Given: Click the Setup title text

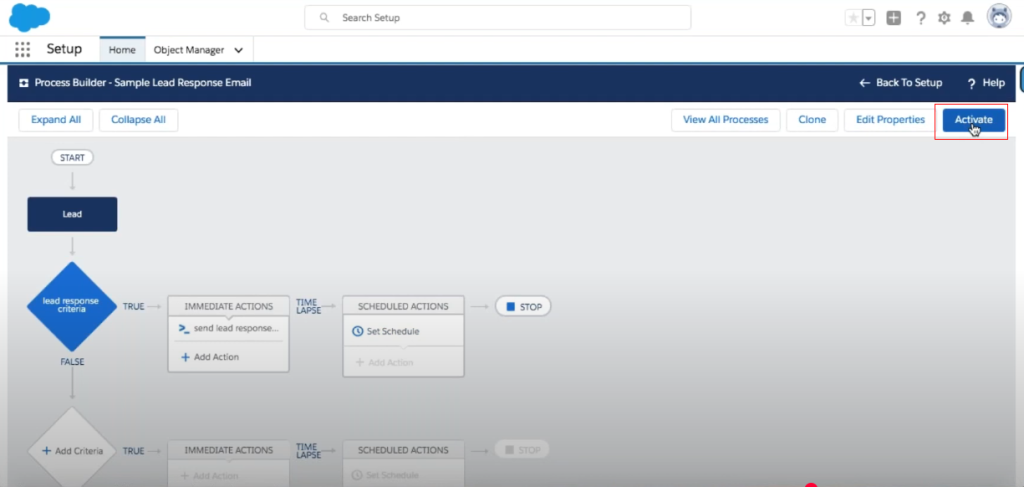Looking at the screenshot, I should click(x=64, y=49).
